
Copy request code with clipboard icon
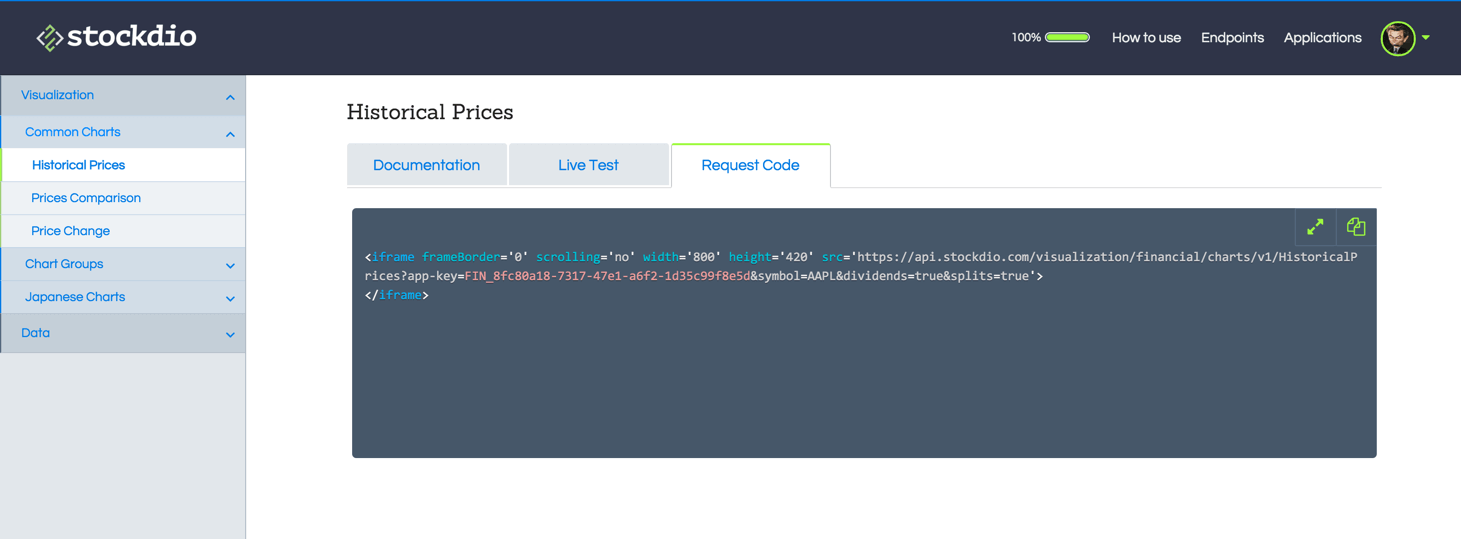(x=1356, y=227)
